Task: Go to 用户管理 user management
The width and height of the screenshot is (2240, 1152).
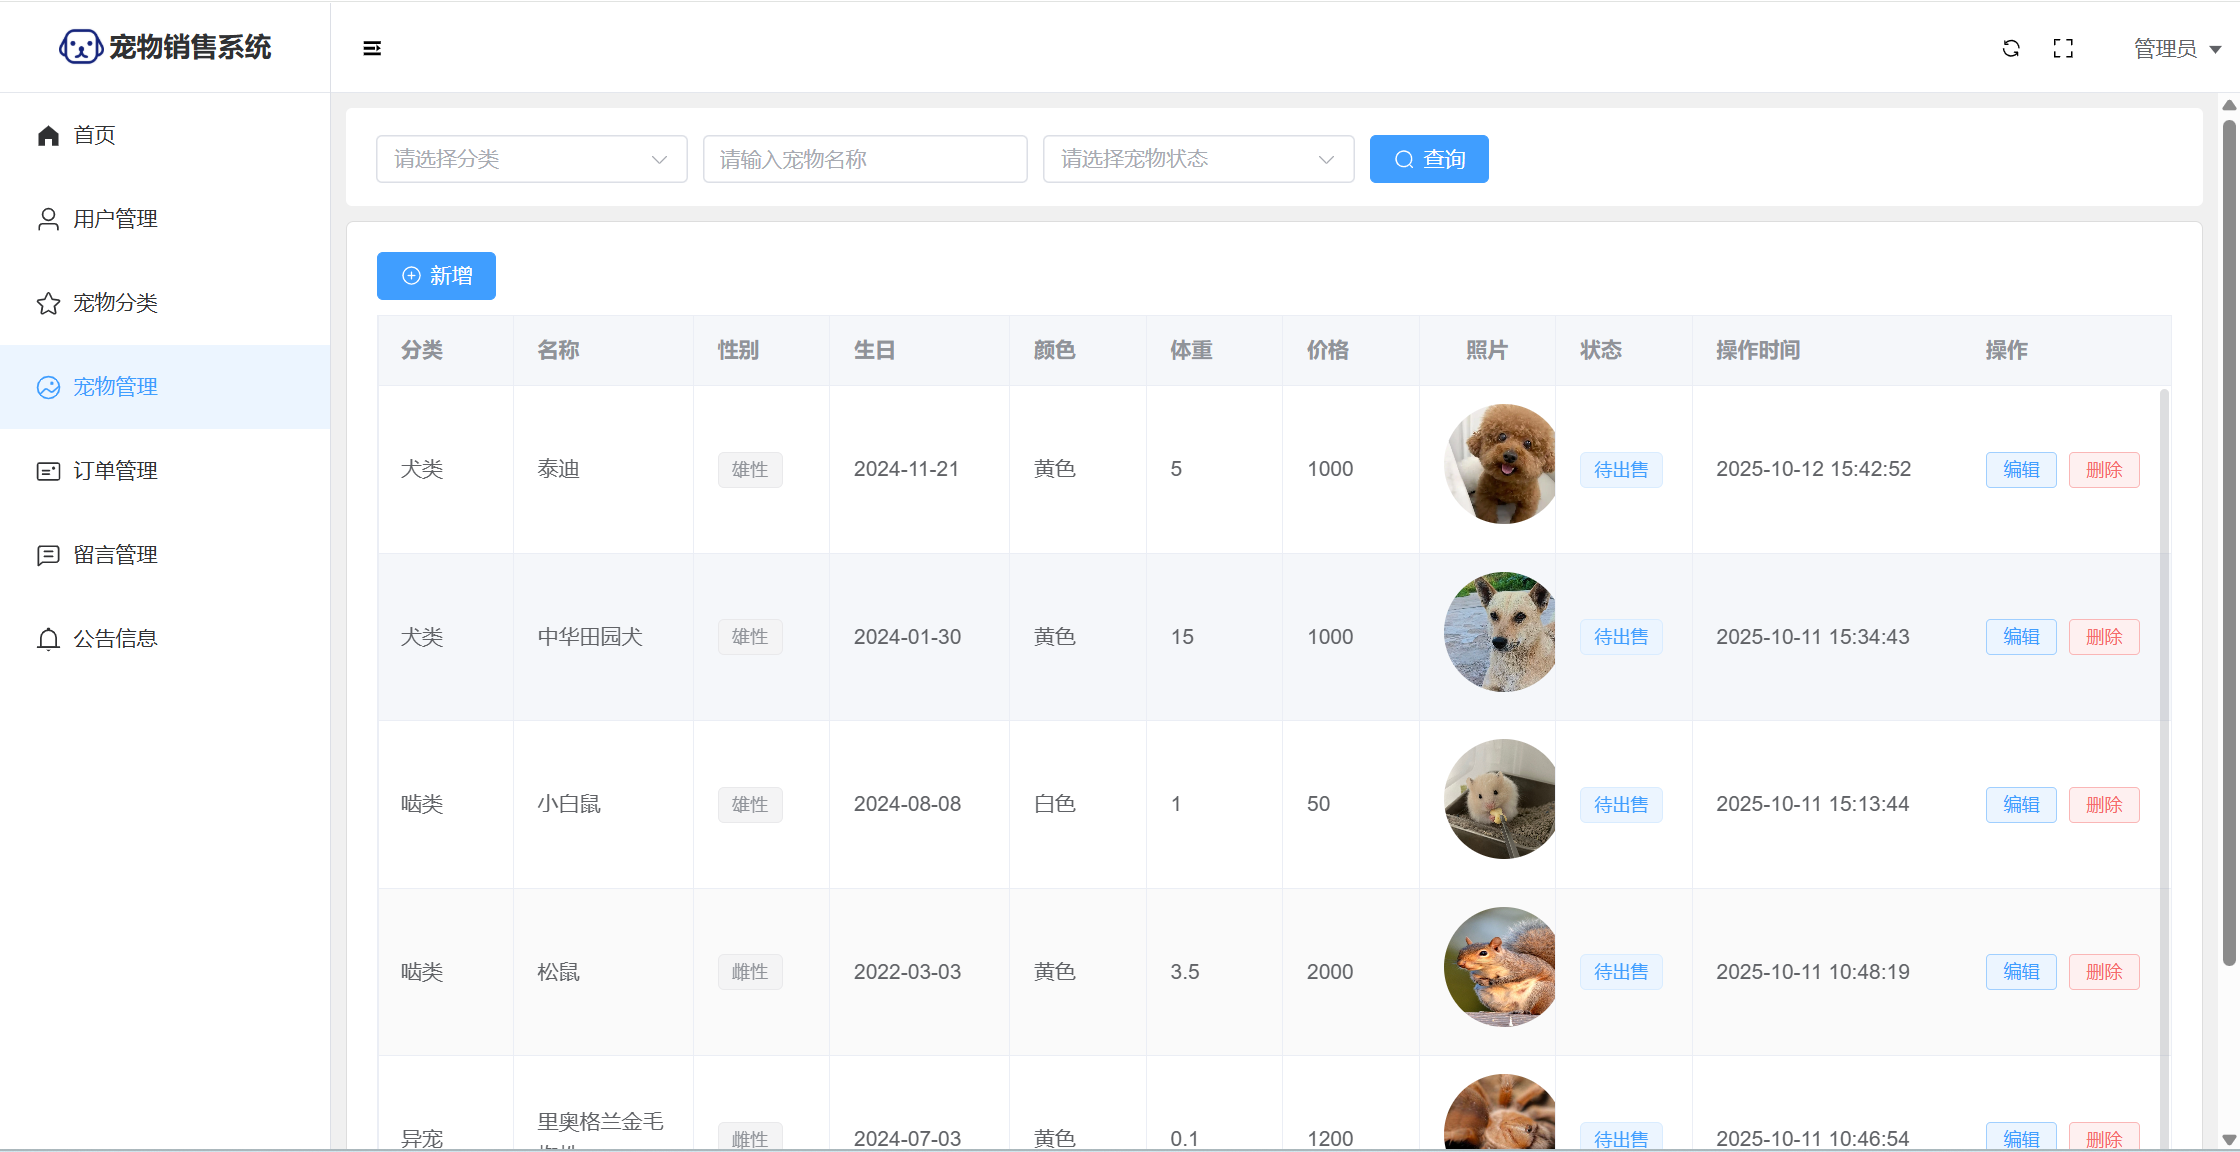Action: click(115, 219)
